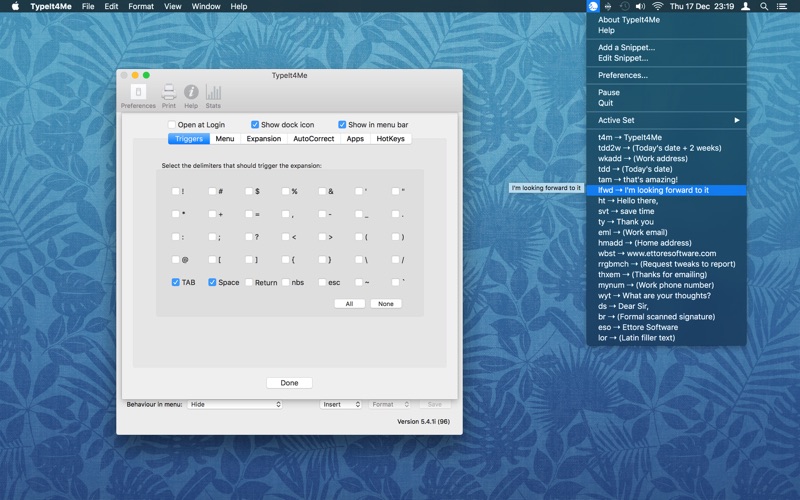Click the All delimiters button

pyautogui.click(x=349, y=304)
